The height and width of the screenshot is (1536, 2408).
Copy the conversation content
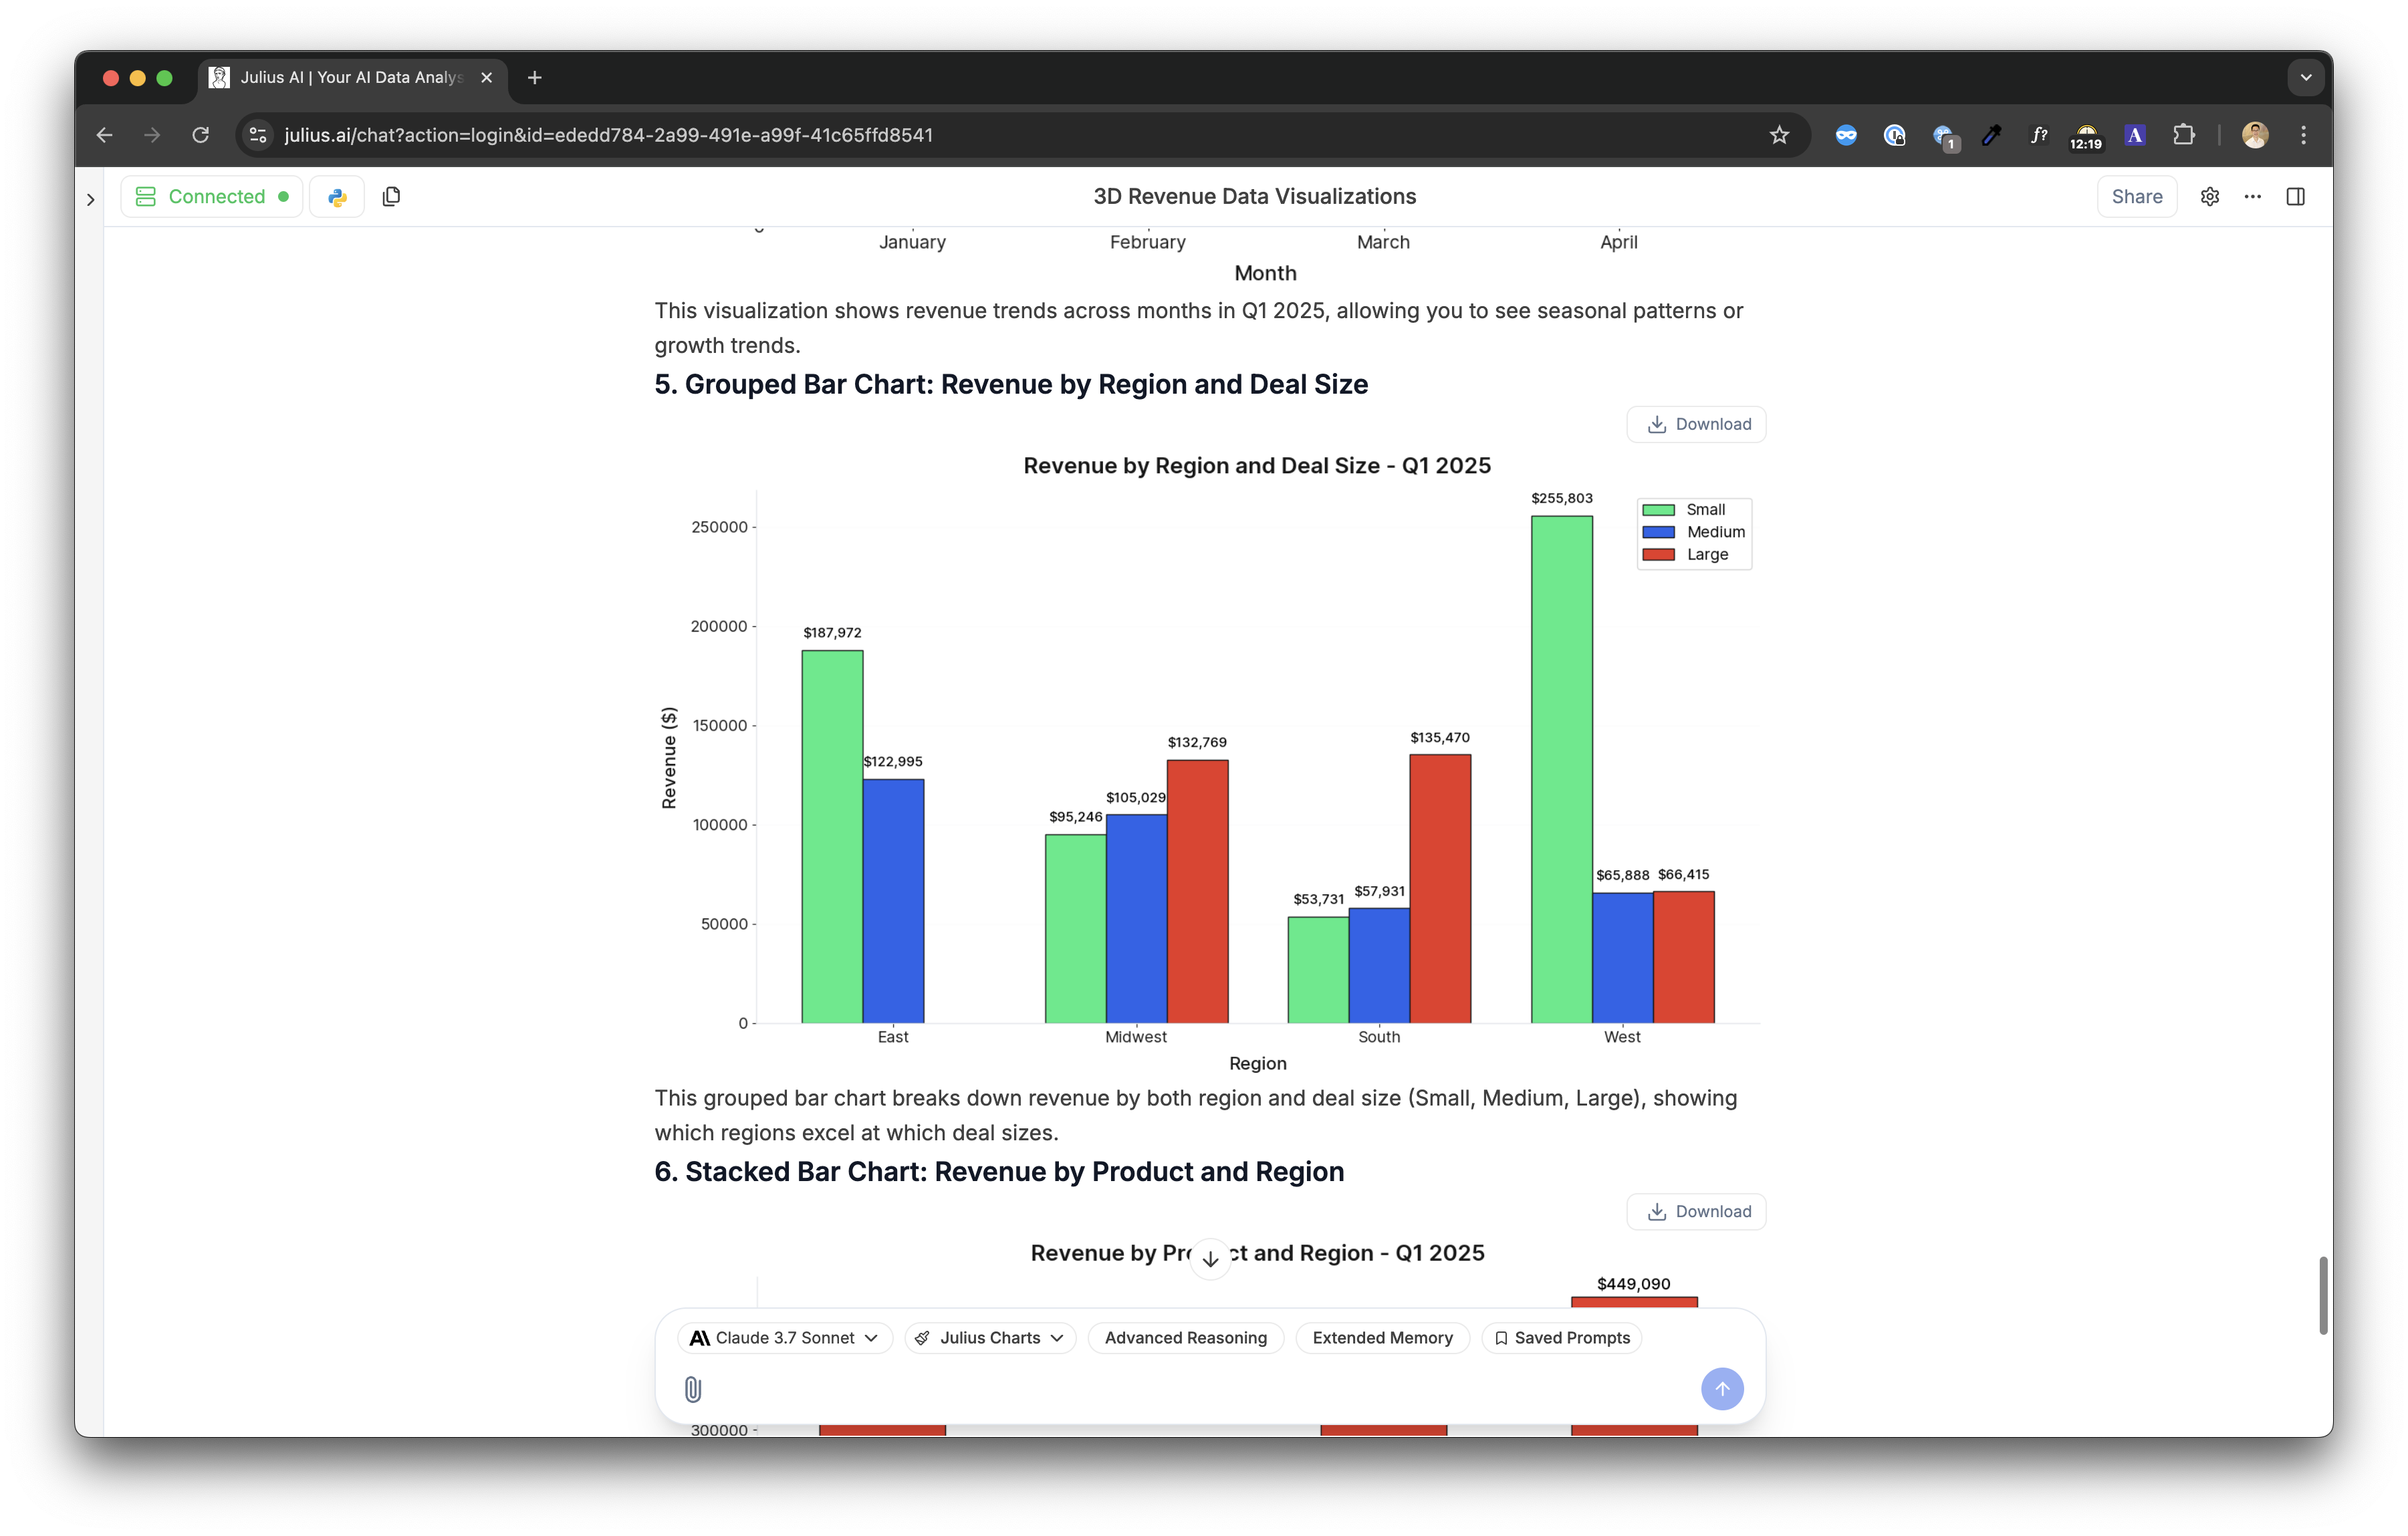coord(391,196)
